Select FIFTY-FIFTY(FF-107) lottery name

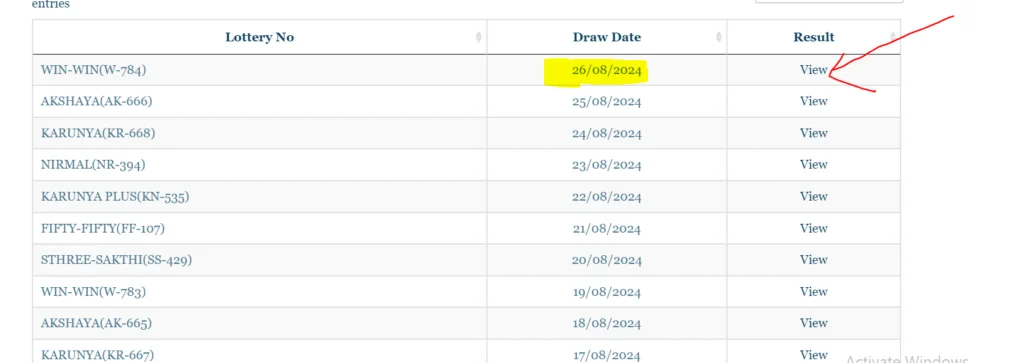(103, 229)
